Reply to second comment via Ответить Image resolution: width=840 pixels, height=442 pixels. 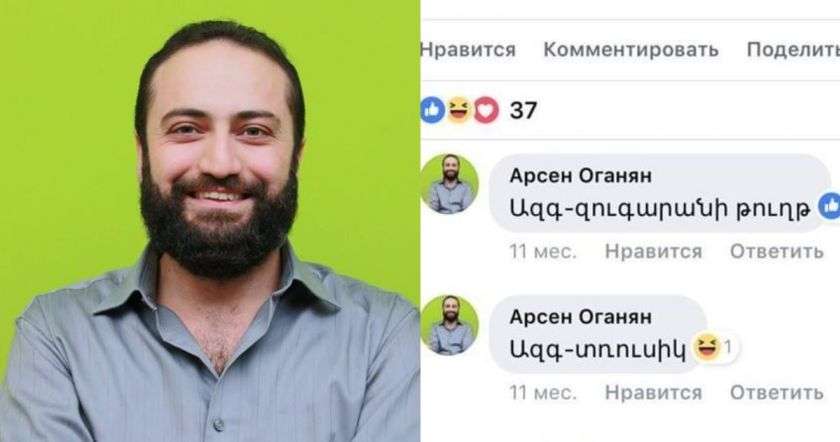tap(776, 393)
